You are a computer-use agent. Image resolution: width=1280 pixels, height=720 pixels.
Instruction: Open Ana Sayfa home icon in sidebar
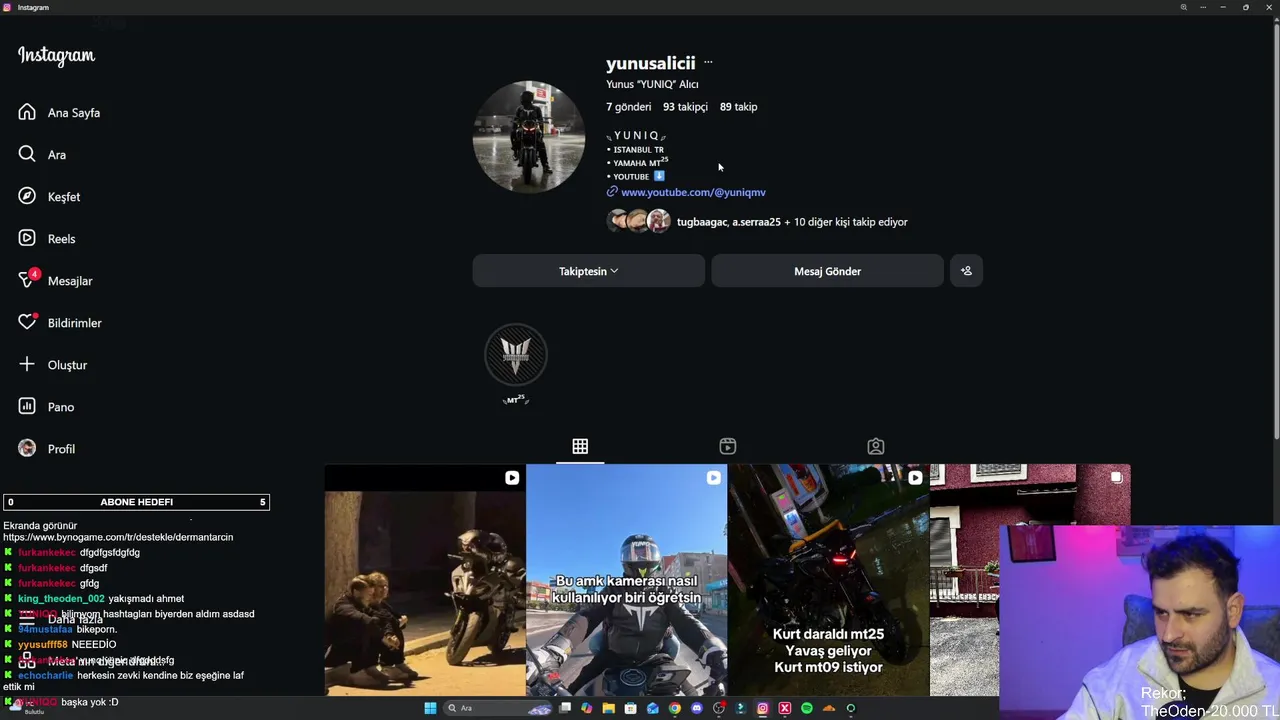27,112
